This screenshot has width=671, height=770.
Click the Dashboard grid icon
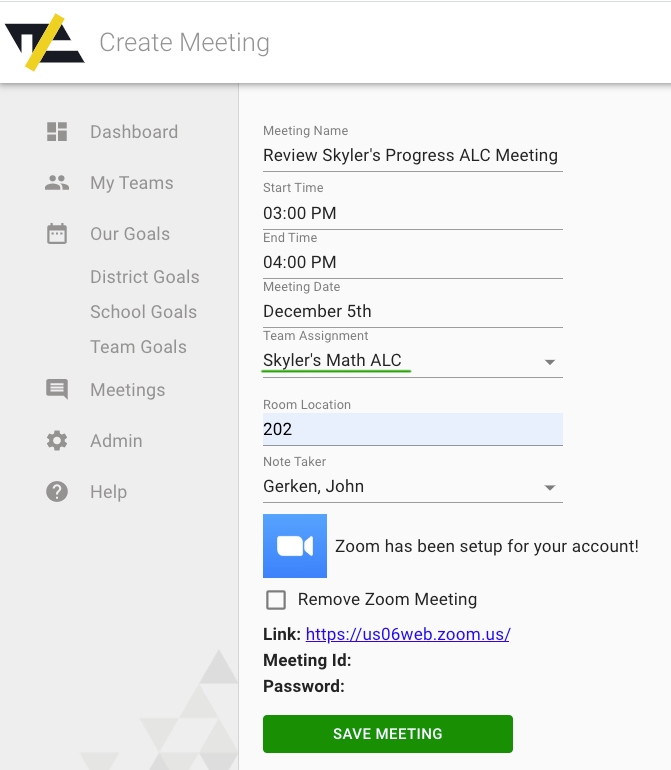(57, 132)
